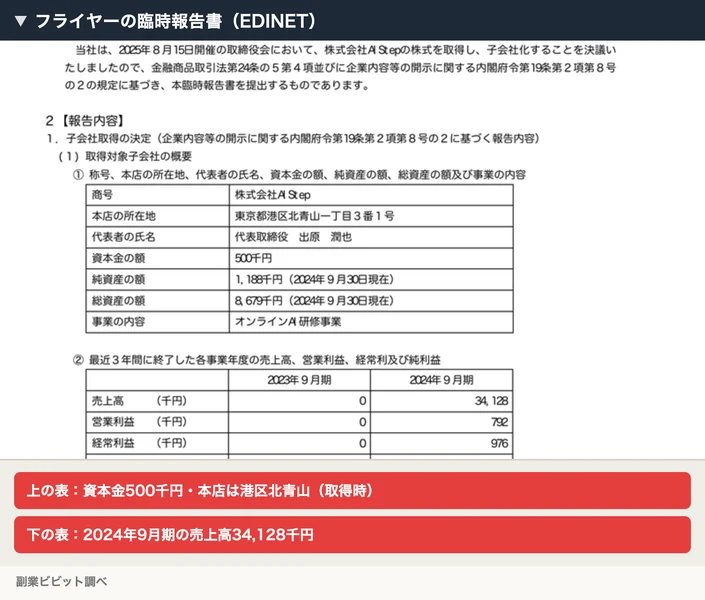Click the 2024年9月期 column header
This screenshot has height=600, width=705.
click(x=442, y=380)
